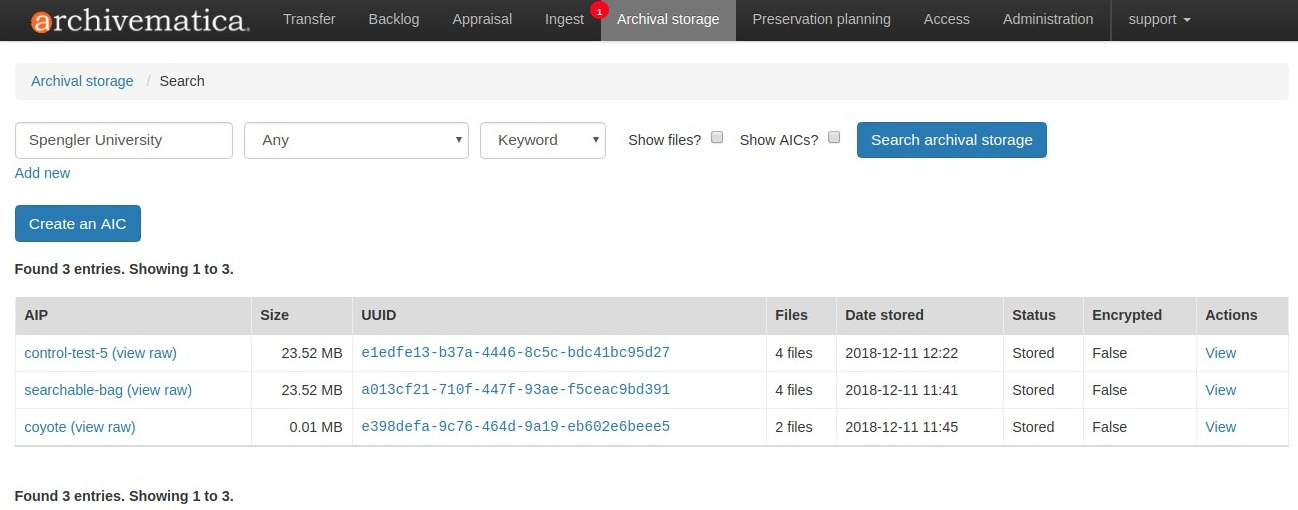The width and height of the screenshot is (1298, 510).
Task: Enable the Show AICs checkbox
Action: point(834,138)
